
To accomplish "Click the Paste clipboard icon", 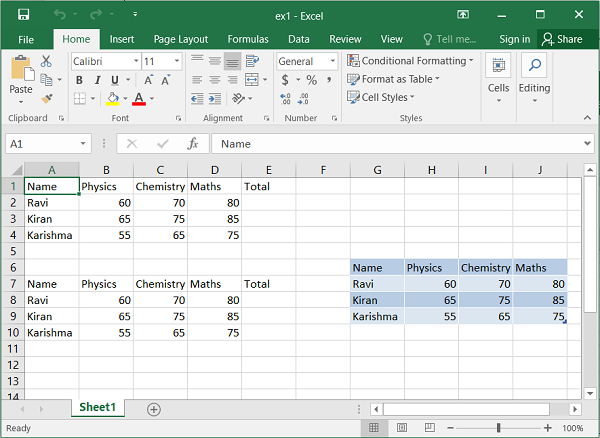I will click(21, 70).
